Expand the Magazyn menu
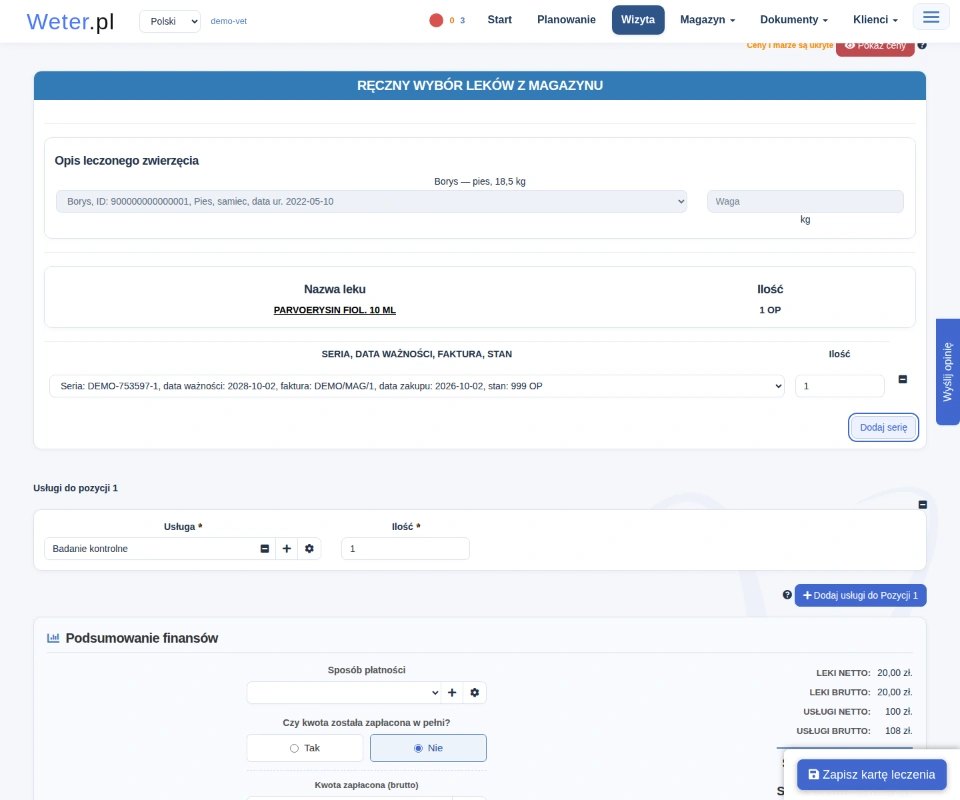The width and height of the screenshot is (960, 800). pyautogui.click(x=708, y=20)
